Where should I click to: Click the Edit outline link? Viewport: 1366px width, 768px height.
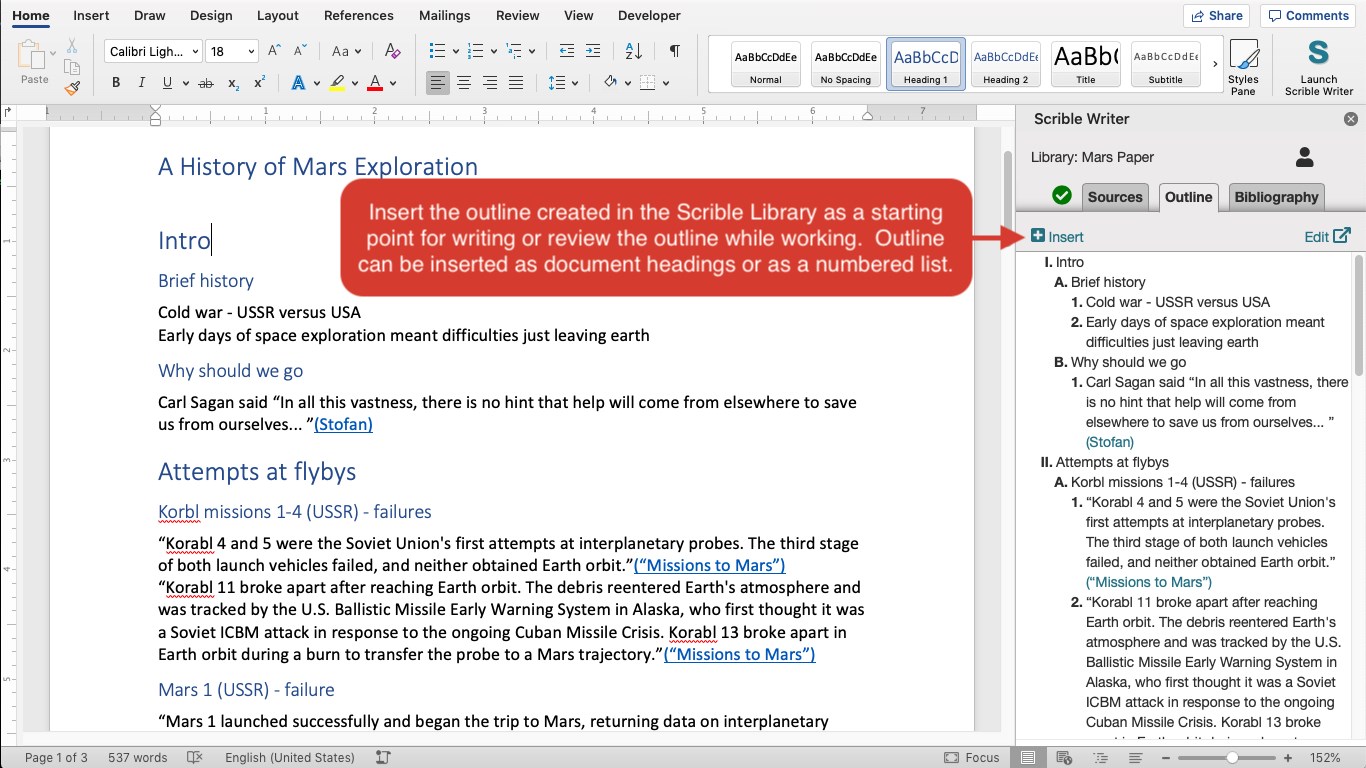coord(1327,237)
